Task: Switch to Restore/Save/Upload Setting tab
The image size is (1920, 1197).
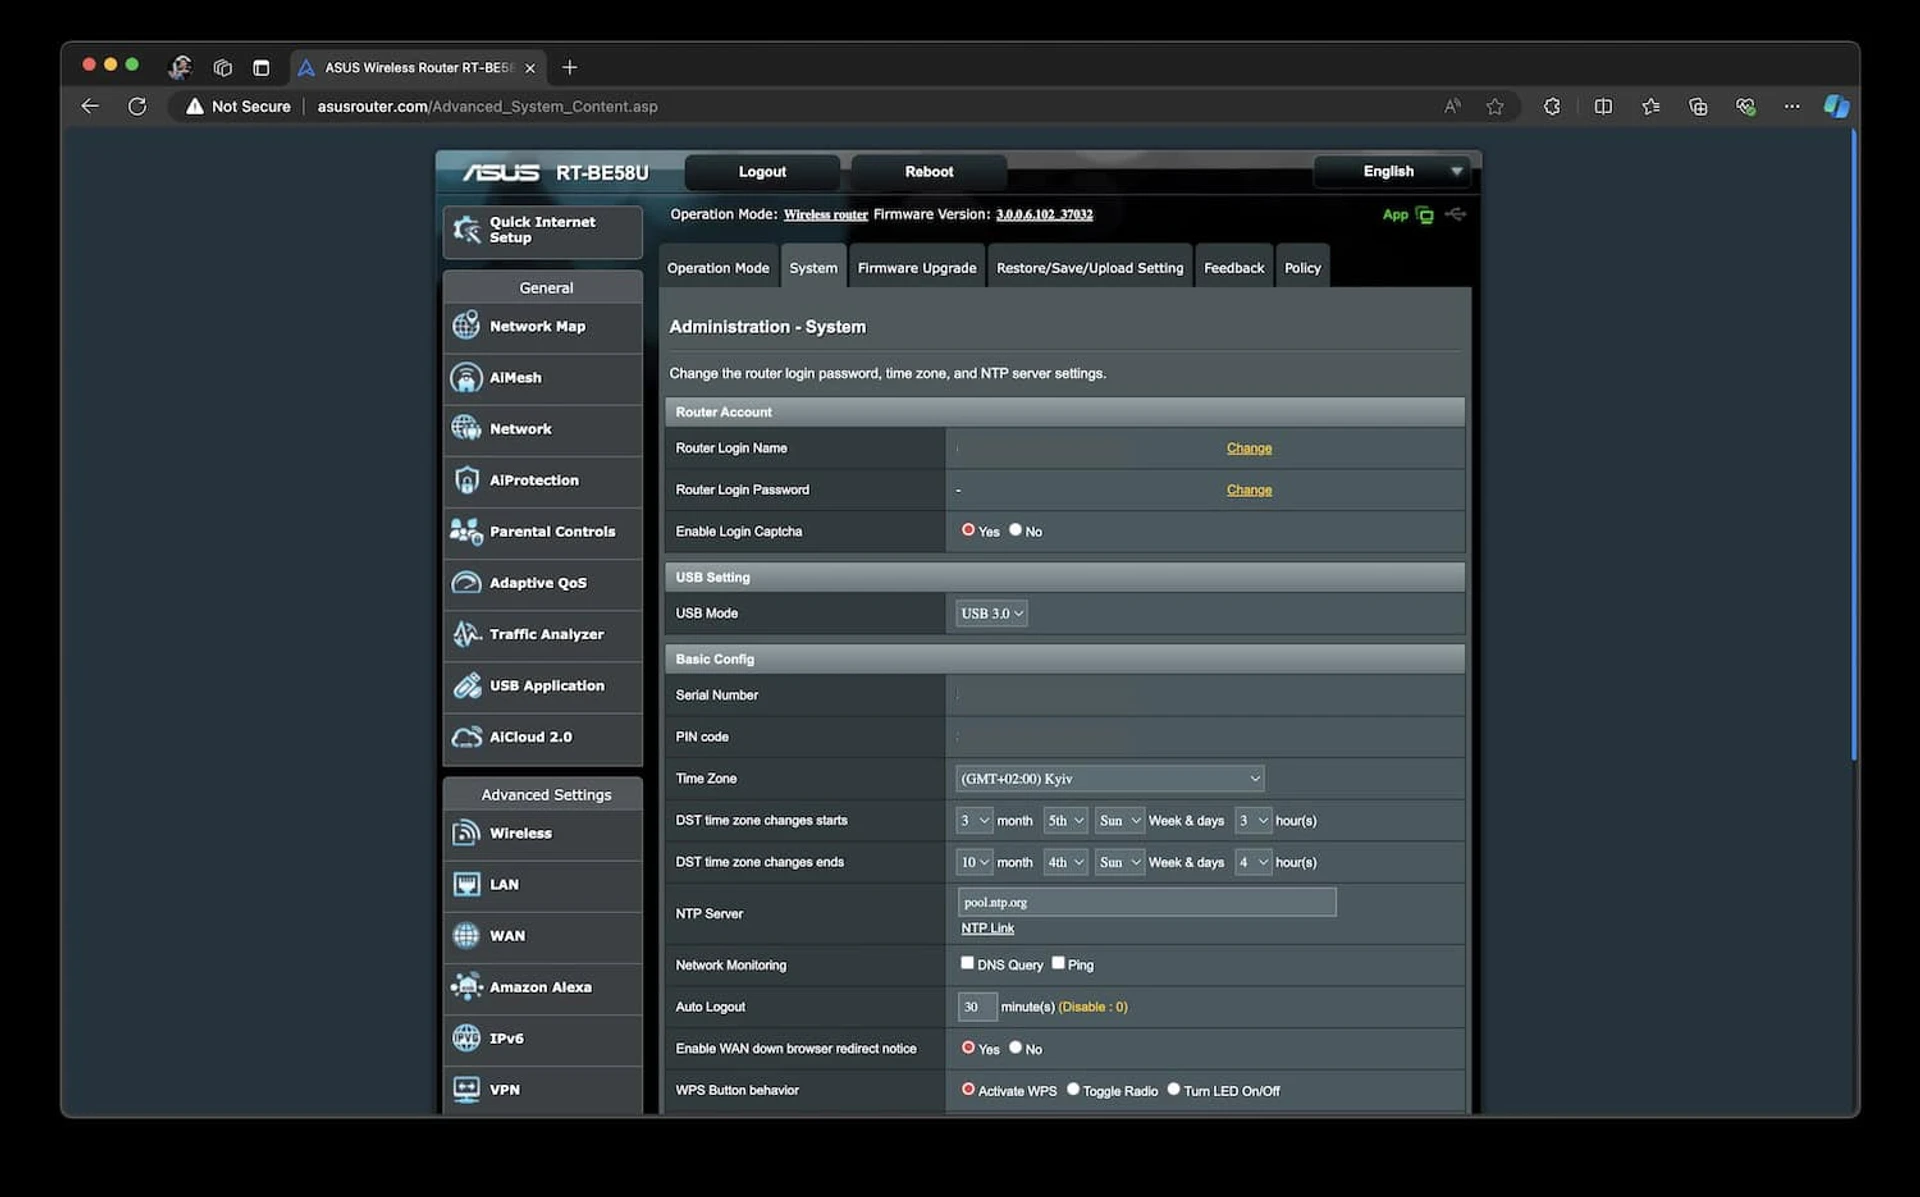Action: [1089, 267]
